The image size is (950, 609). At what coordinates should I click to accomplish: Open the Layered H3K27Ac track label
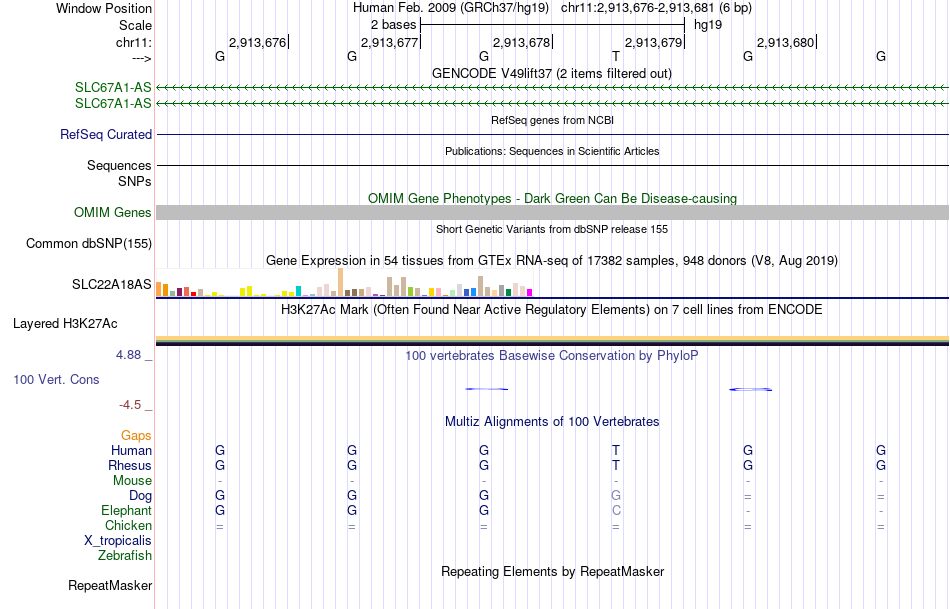tap(65, 324)
